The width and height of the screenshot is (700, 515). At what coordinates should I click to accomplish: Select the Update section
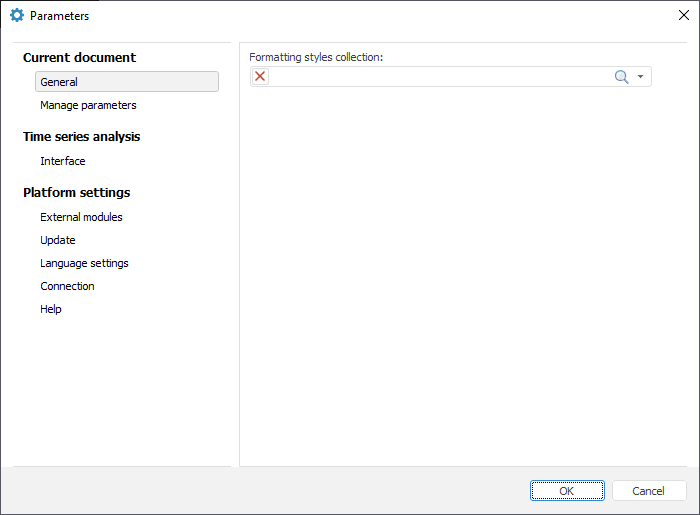click(58, 240)
